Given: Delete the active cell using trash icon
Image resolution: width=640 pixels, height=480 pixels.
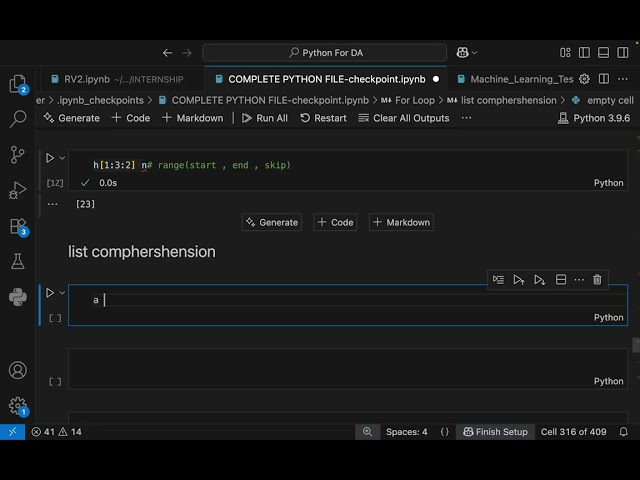Looking at the screenshot, I should (597, 280).
